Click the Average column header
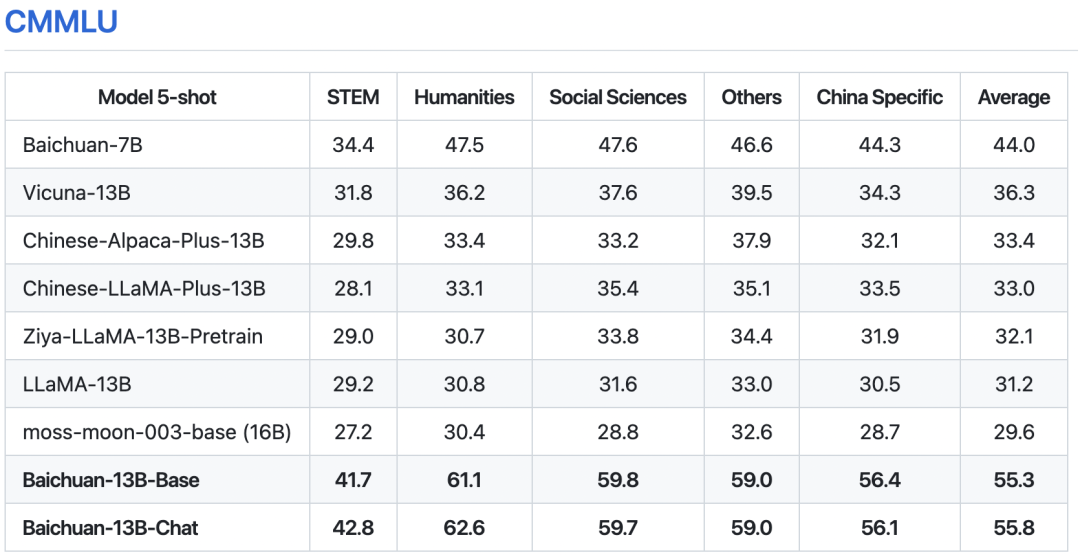The width and height of the screenshot is (1080, 555). [x=1013, y=97]
